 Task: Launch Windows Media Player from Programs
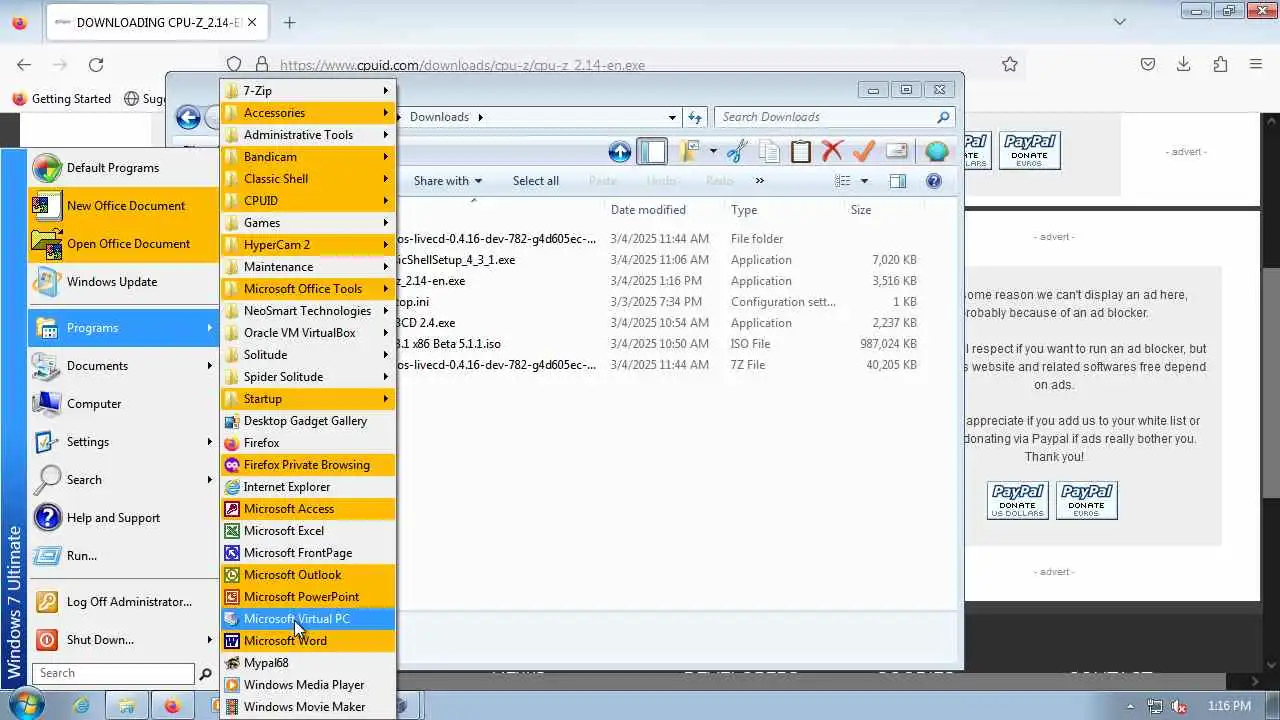pos(308,685)
